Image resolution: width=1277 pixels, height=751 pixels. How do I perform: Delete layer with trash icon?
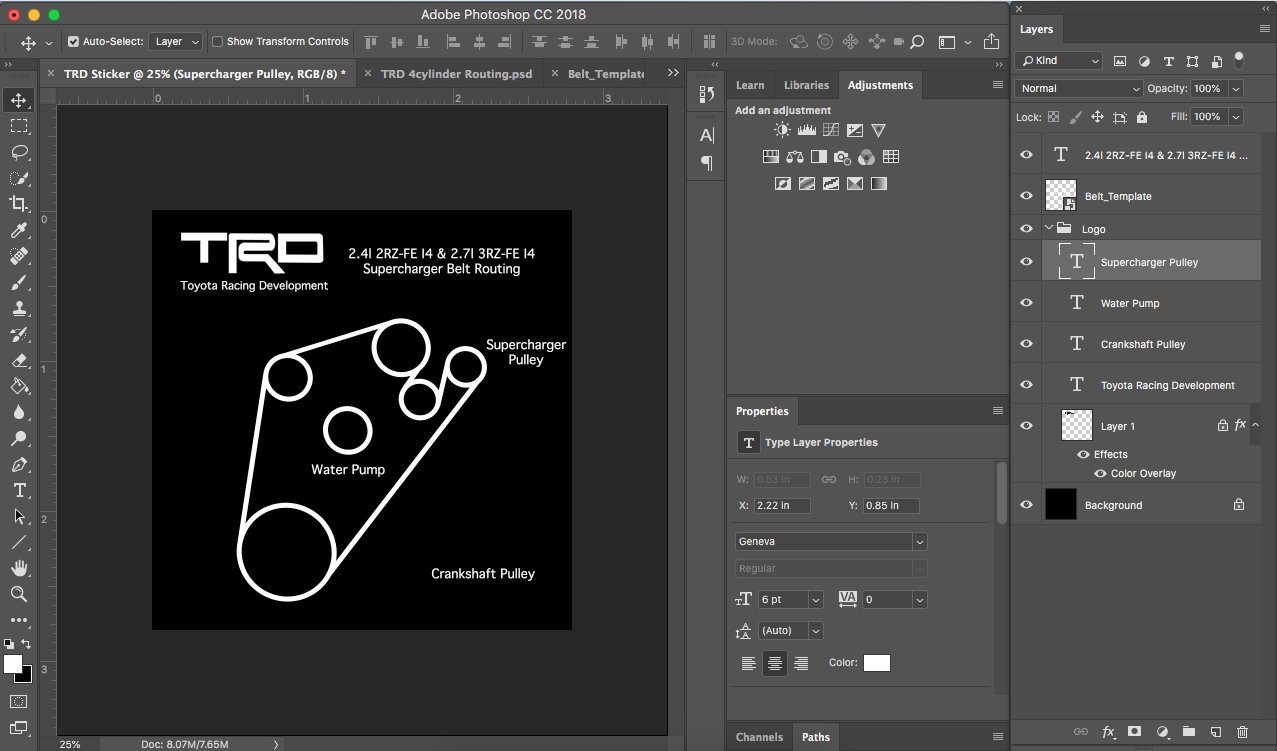pyautogui.click(x=1242, y=732)
